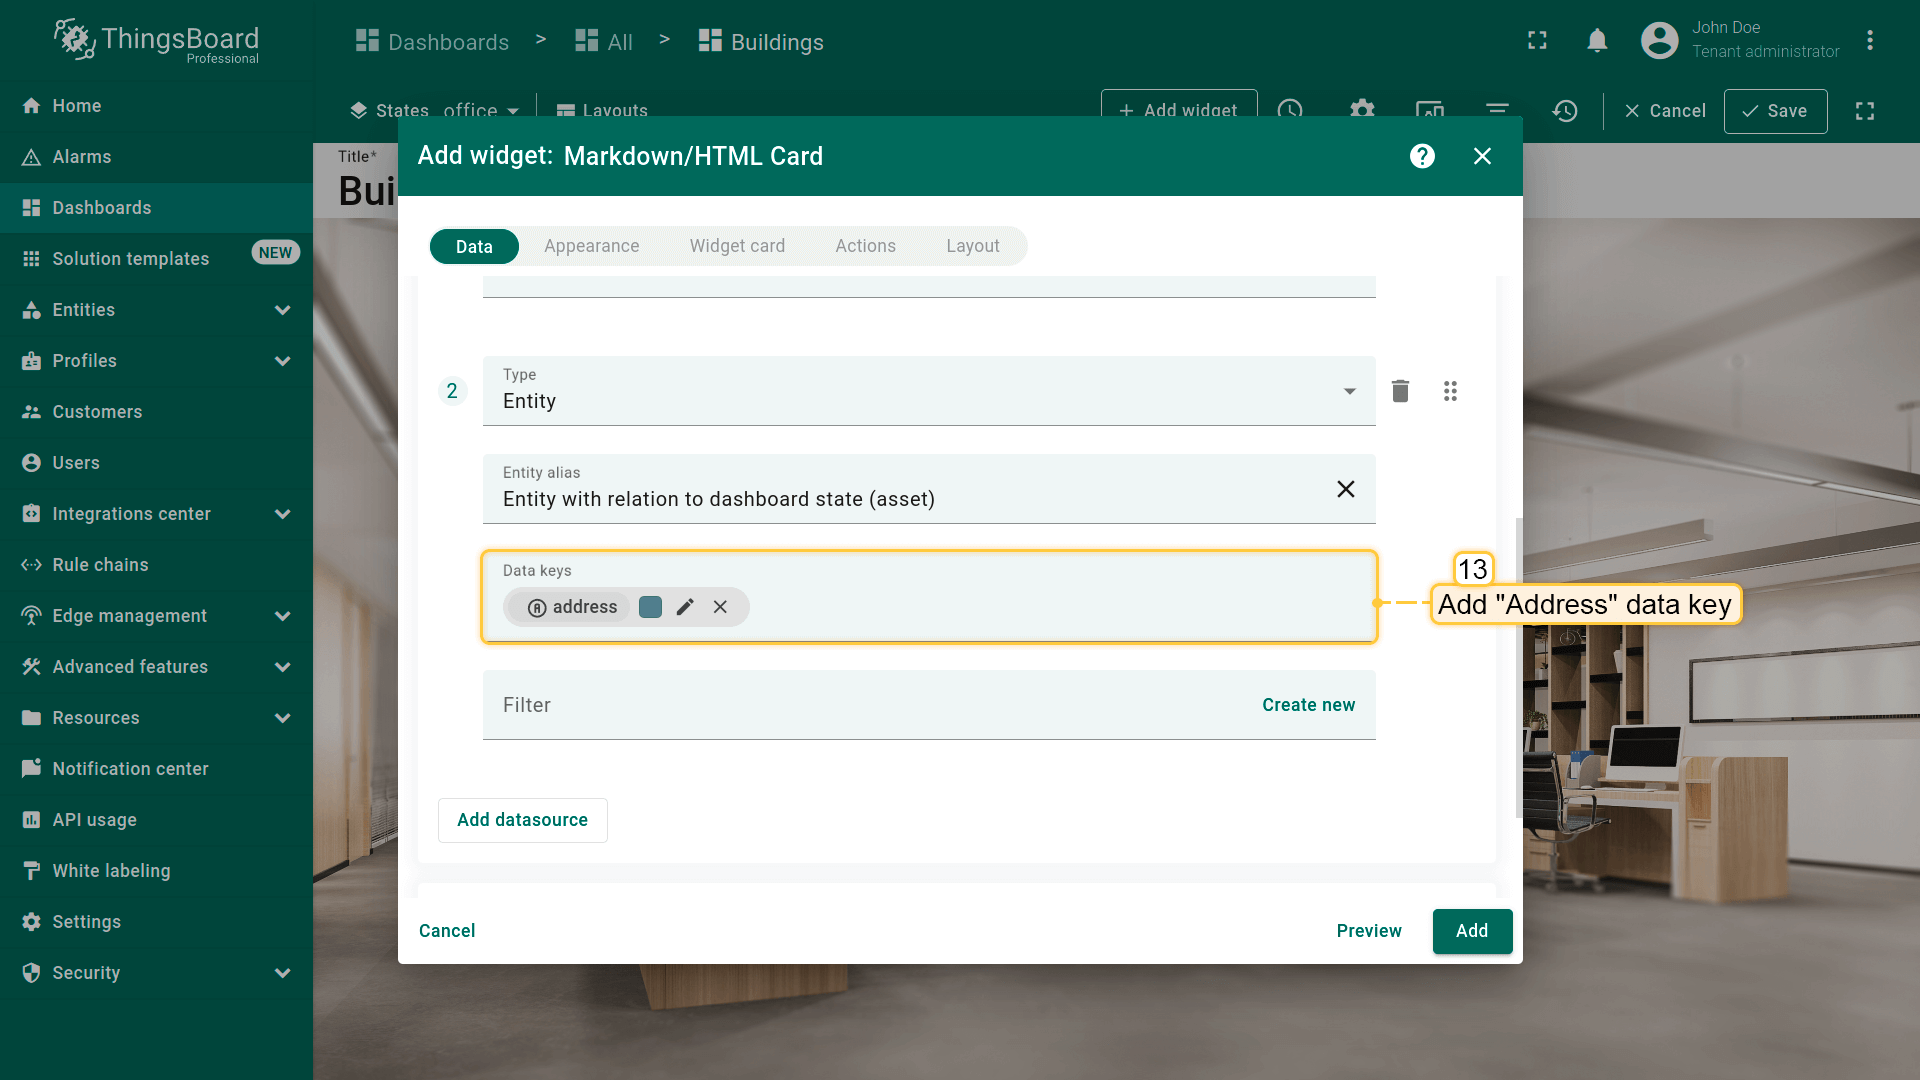
Task: Open user menu three dots icon
Action: click(x=1869, y=41)
